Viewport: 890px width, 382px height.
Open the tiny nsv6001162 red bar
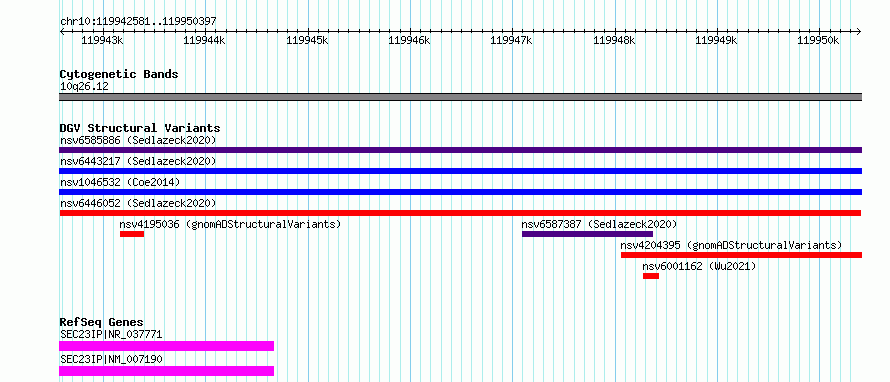click(651, 276)
